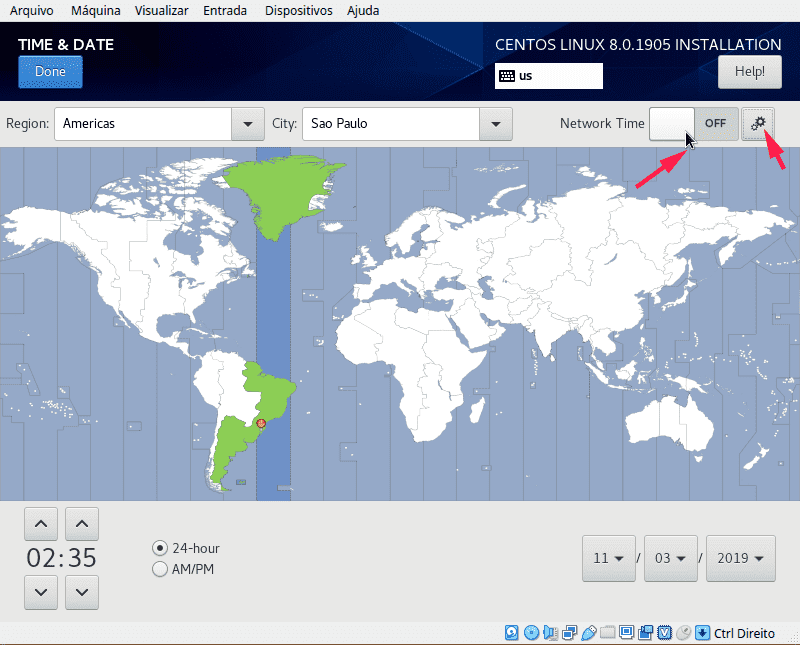The image size is (800, 645).
Task: Click VirtualBox USB devices status icon
Action: tap(588, 633)
